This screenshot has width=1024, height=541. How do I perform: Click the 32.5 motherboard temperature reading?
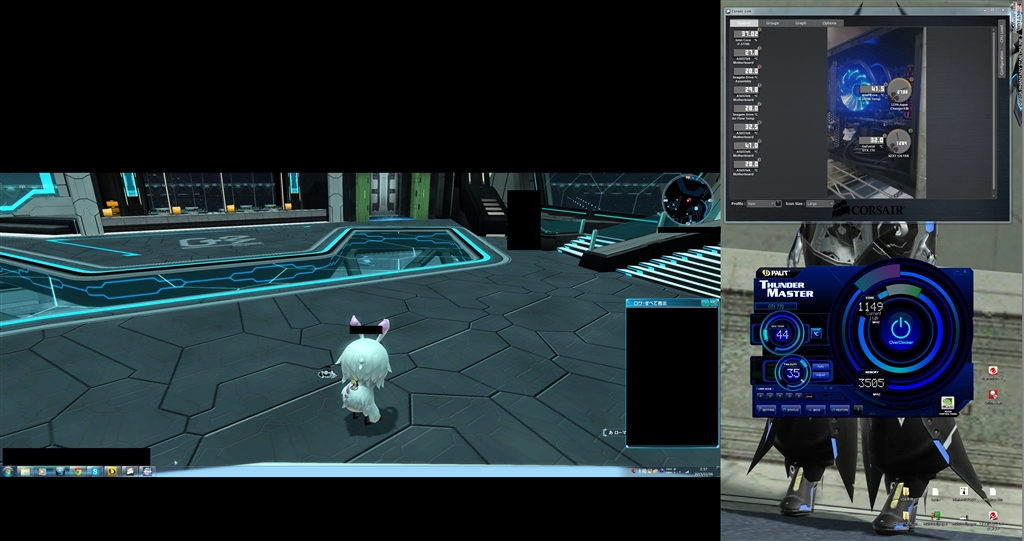coord(746,127)
